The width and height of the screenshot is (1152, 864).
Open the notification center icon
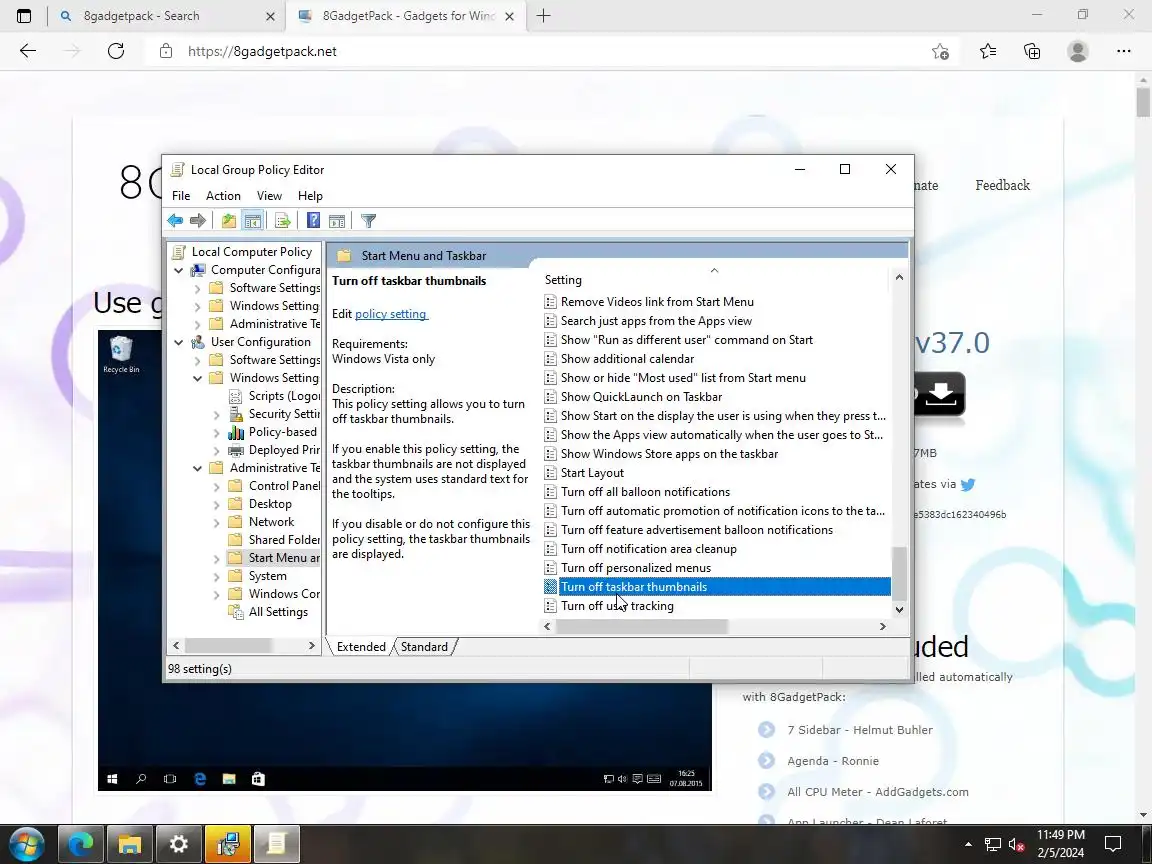1113,844
